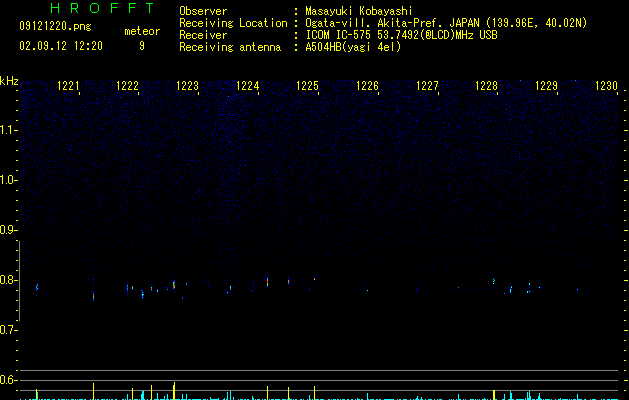Click the 0.7 kHz axis label
The image size is (629, 400).
click(x=8, y=330)
